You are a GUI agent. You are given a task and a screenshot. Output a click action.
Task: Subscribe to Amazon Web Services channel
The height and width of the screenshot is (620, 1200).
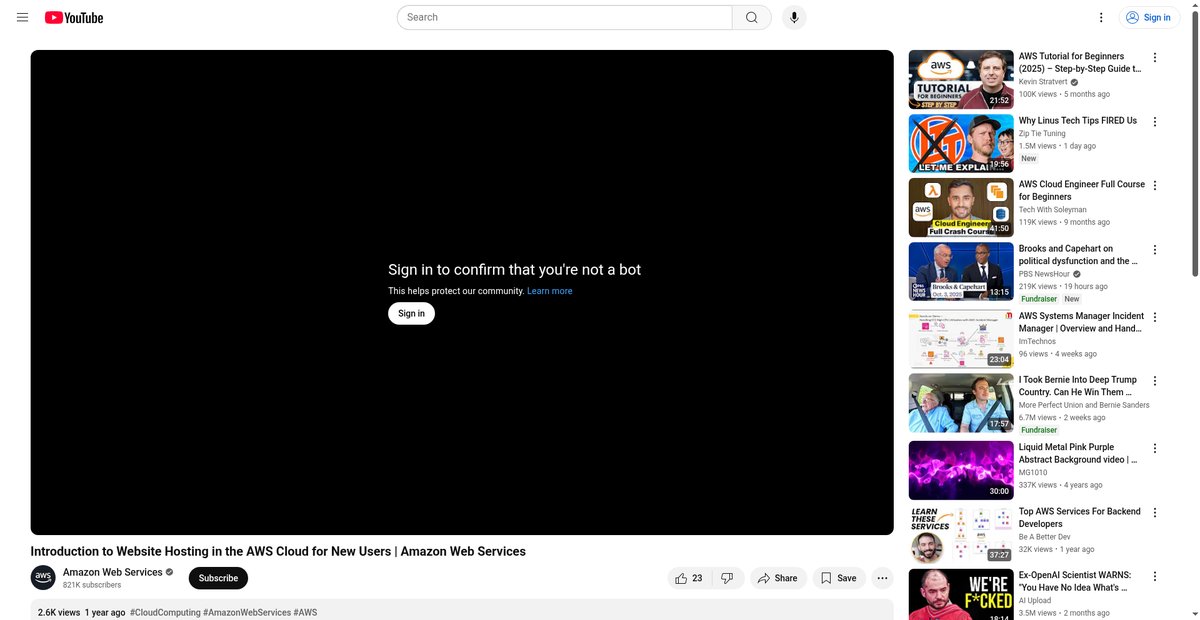coord(218,578)
